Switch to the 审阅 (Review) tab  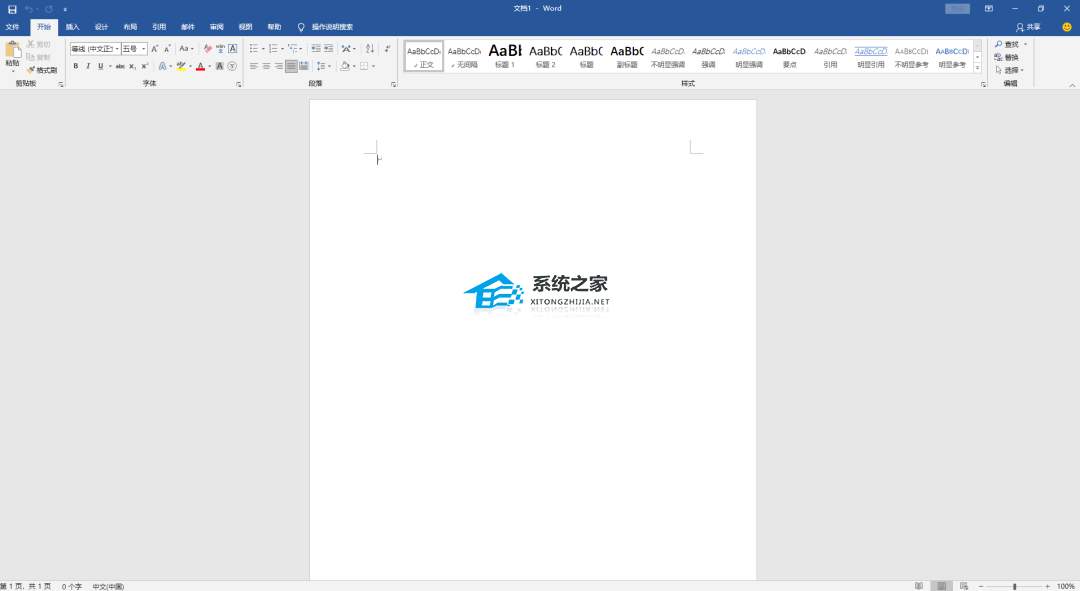[x=217, y=27]
